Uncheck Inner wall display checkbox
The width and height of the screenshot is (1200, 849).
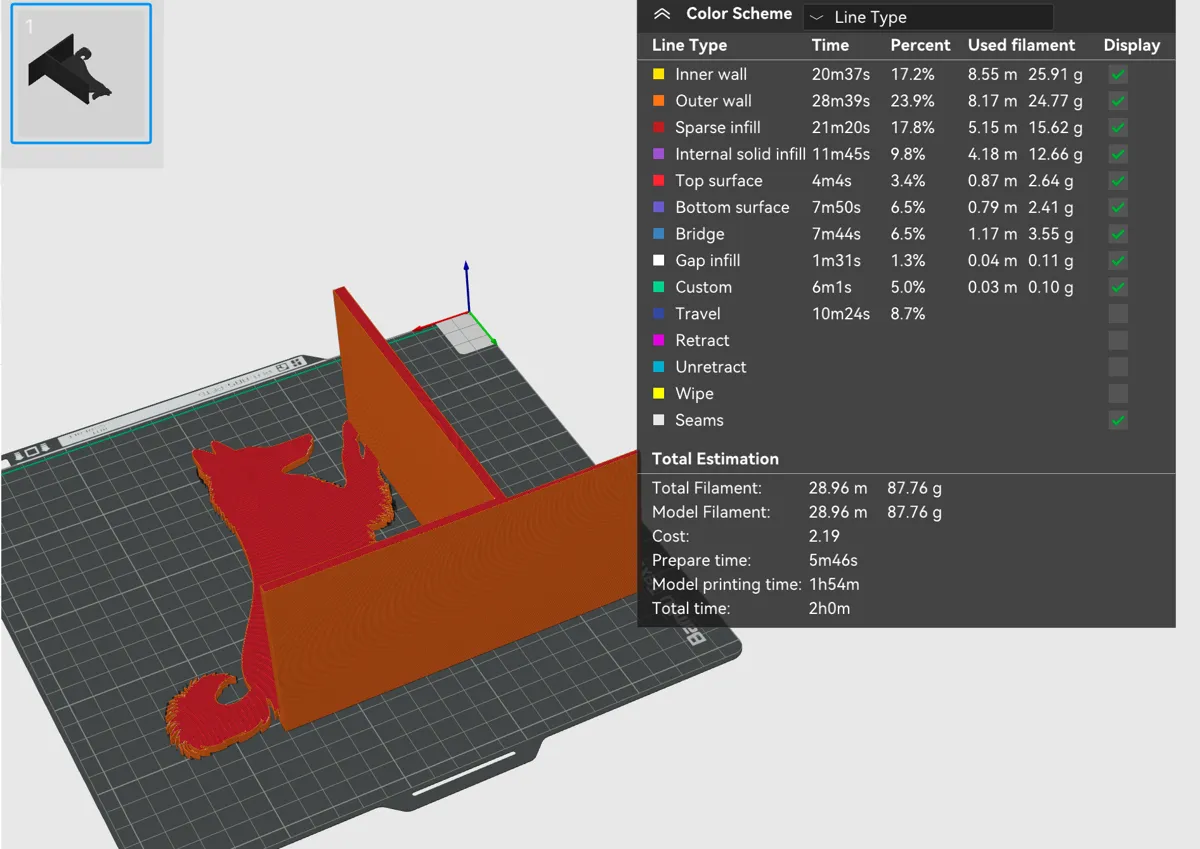coord(1118,74)
